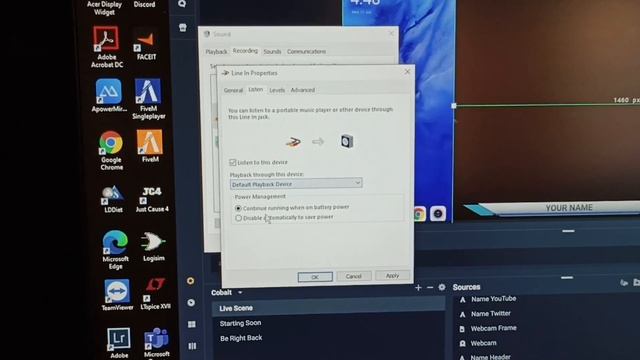Click orange circle icon in Streamlabs sidebar

coord(190,281)
